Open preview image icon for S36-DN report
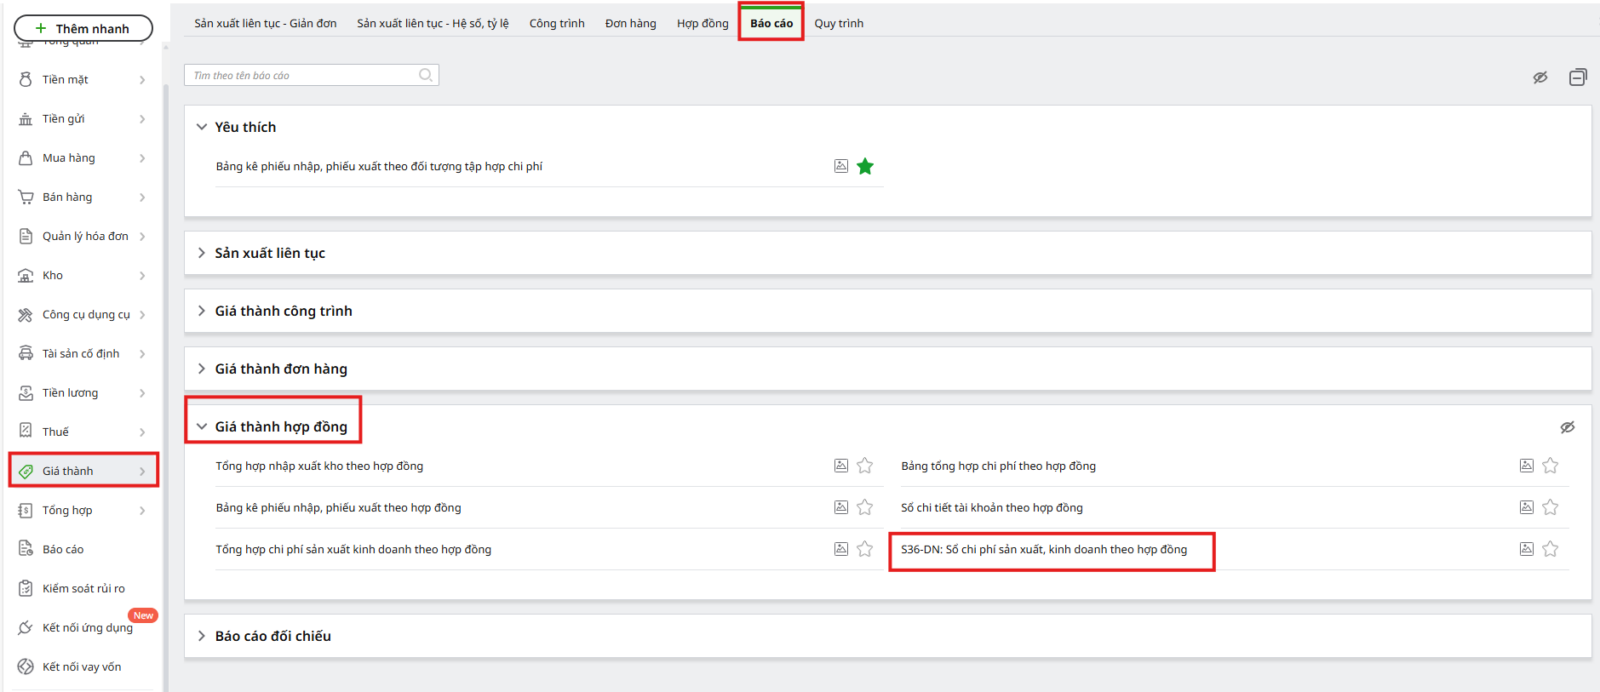Image resolution: width=1600 pixels, height=692 pixels. [x=1526, y=549]
